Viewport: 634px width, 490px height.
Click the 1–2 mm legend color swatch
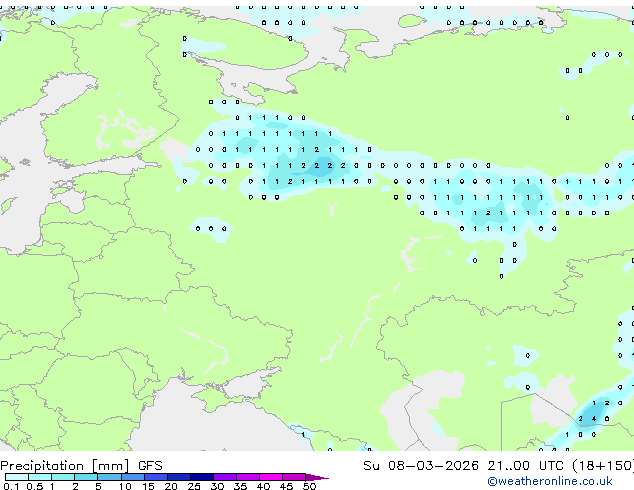(x=63, y=477)
